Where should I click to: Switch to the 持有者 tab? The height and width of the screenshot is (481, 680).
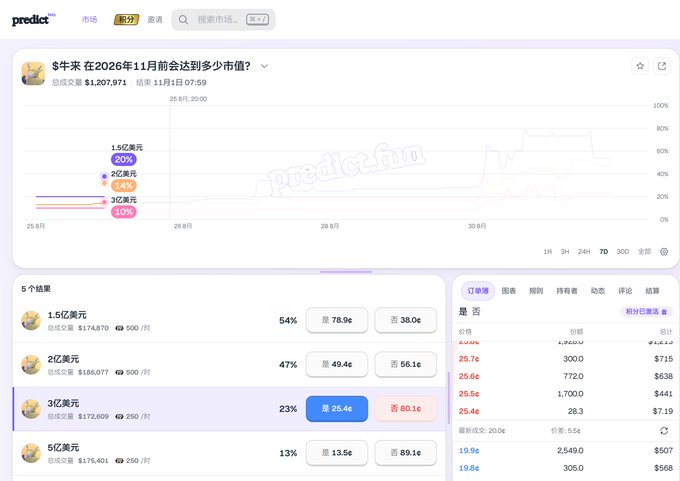point(567,291)
